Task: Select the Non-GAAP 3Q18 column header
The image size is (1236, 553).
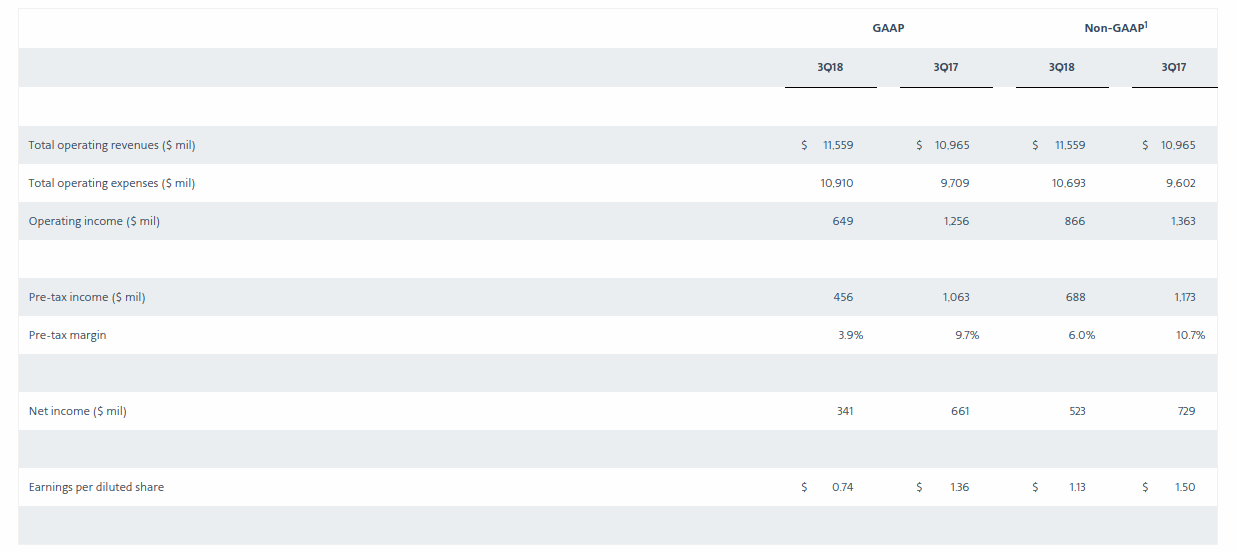Action: (x=1062, y=67)
